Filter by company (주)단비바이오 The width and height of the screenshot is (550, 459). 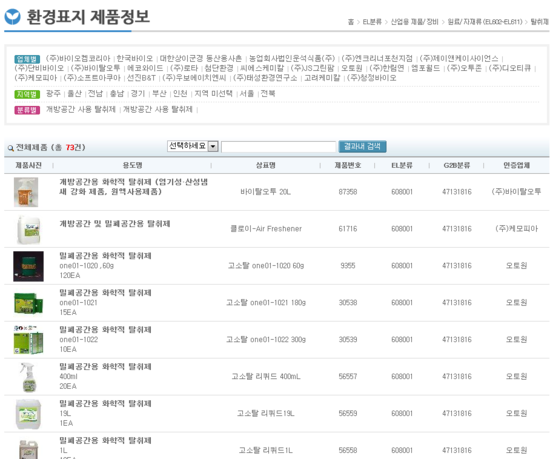pos(39,68)
